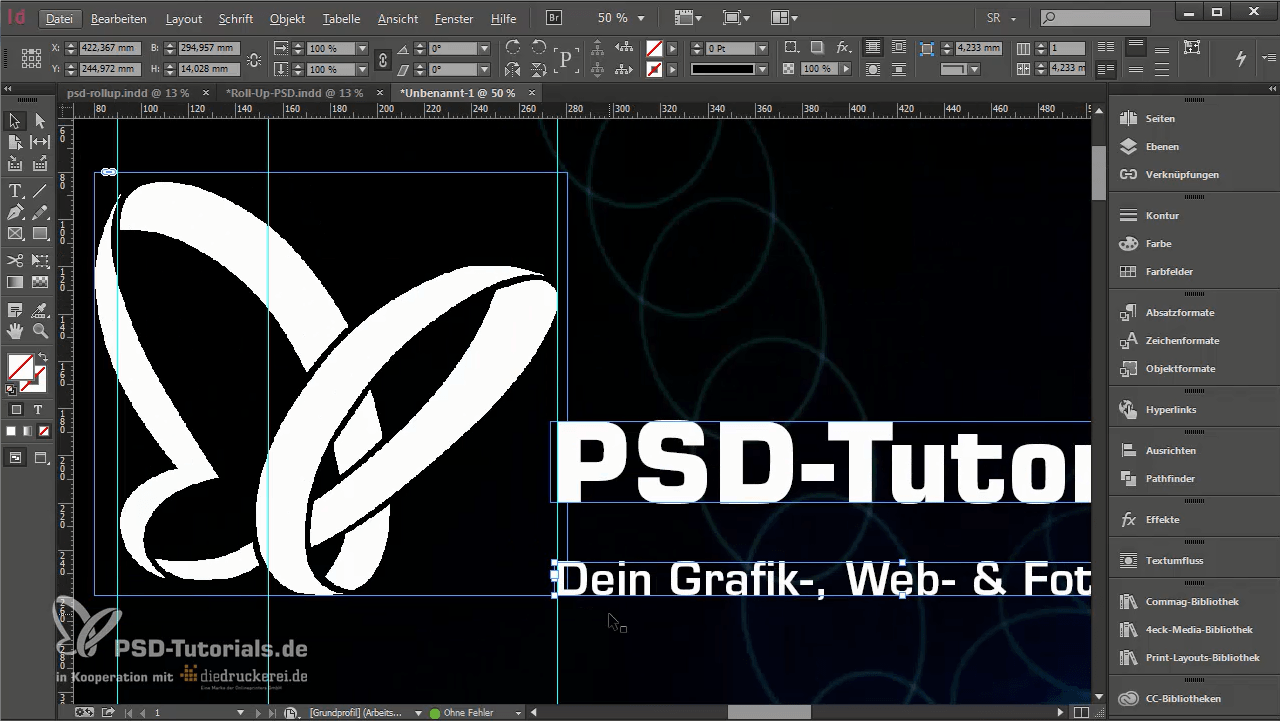This screenshot has width=1280, height=721.
Task: Toggle formatting affects text
Action: [x=38, y=410]
